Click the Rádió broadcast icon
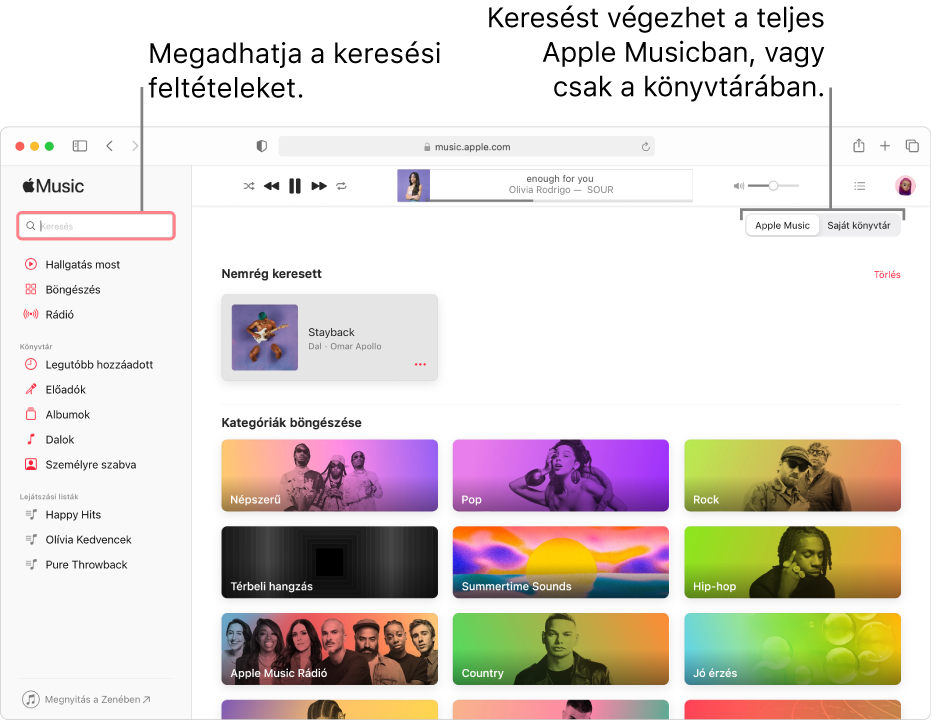931x721 pixels. [x=31, y=314]
